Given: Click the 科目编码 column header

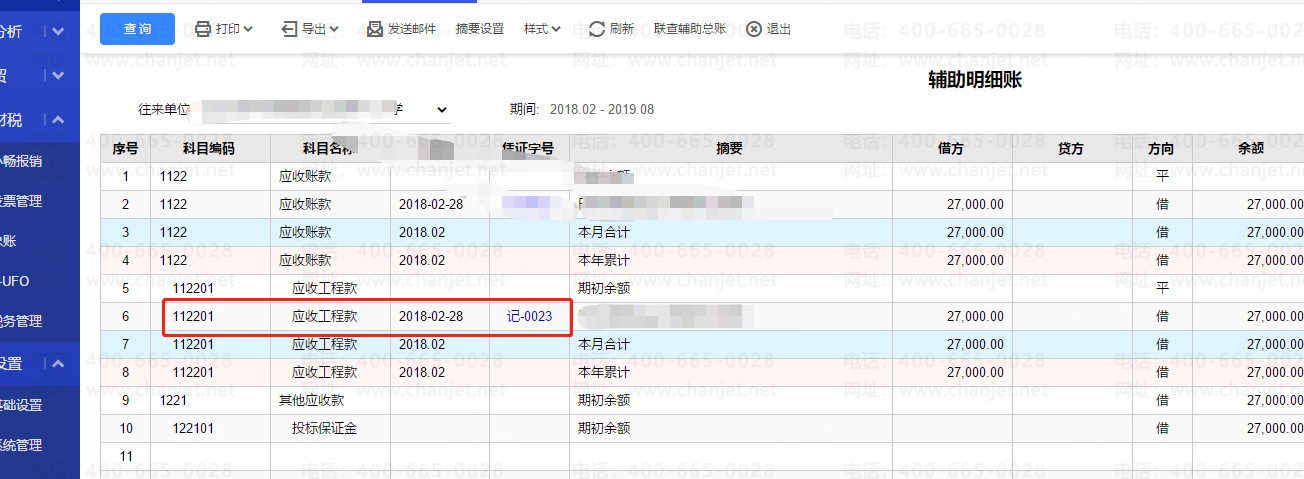Looking at the screenshot, I should click(x=209, y=148).
